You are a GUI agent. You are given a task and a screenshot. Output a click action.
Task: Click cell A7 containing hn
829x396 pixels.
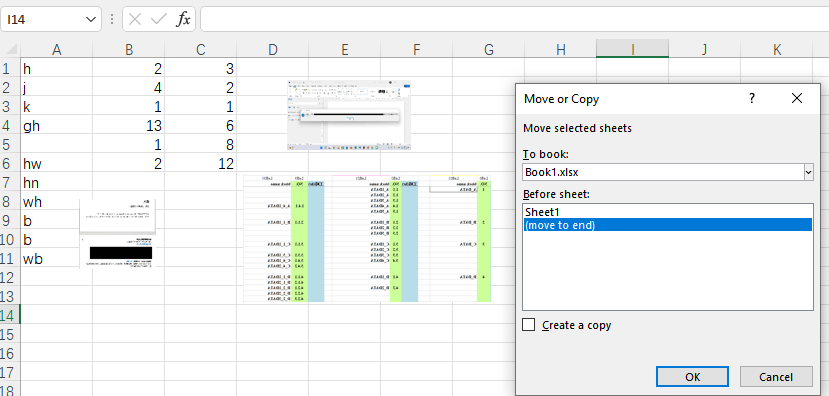coord(57,183)
